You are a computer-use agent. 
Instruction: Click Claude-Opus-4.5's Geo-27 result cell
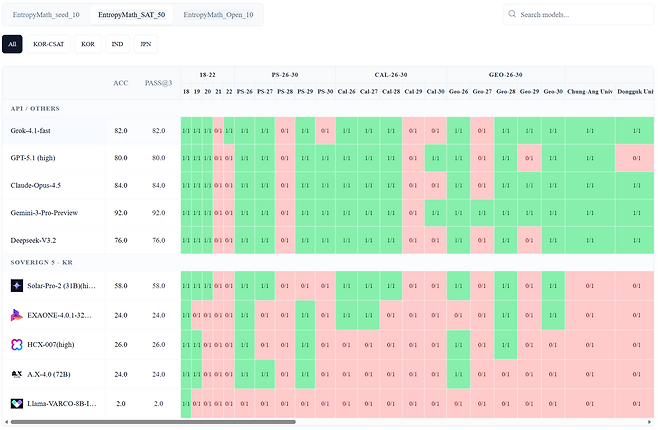[x=482, y=185]
